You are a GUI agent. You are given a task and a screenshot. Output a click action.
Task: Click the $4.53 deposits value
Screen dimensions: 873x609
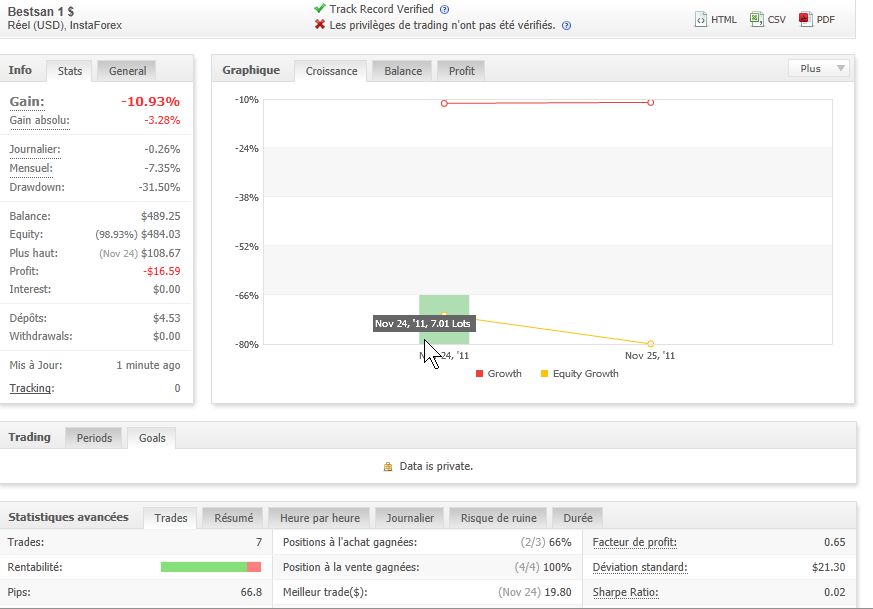point(166,318)
